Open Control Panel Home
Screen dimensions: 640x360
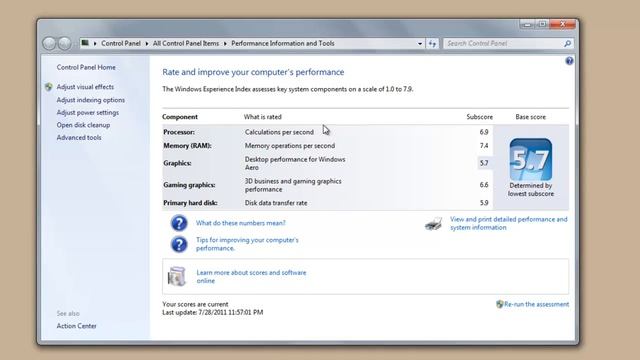pos(86,67)
